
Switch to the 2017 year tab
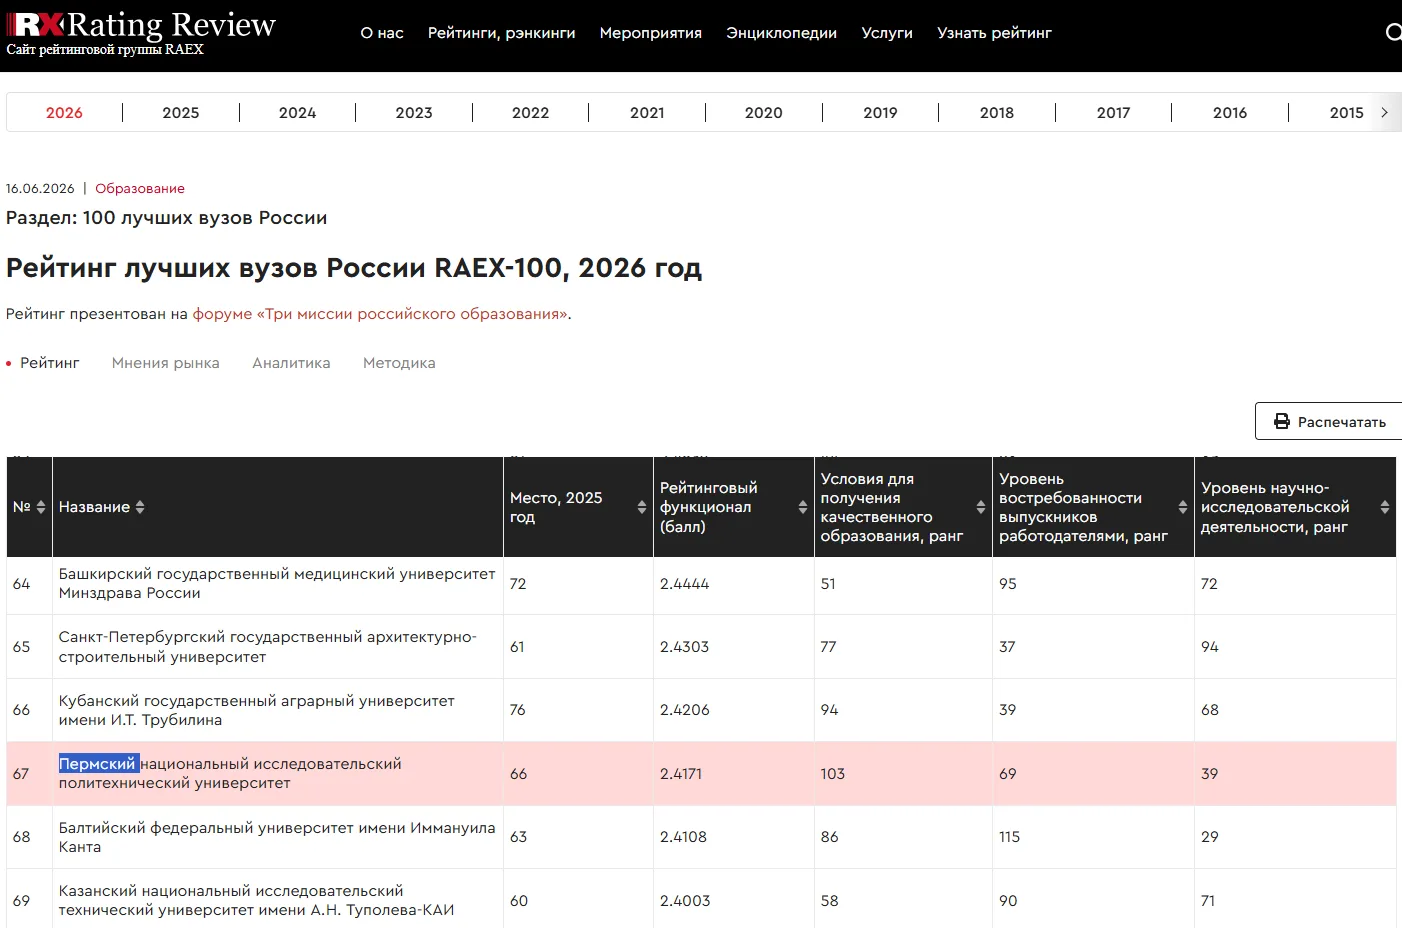(x=1113, y=113)
